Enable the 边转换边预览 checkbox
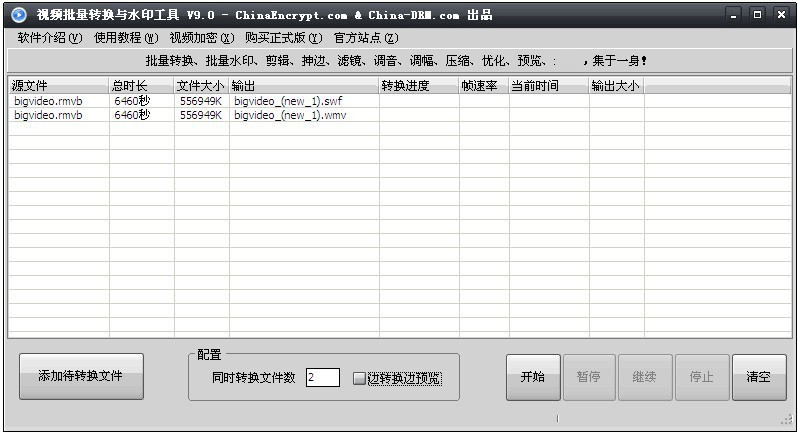 coord(359,379)
